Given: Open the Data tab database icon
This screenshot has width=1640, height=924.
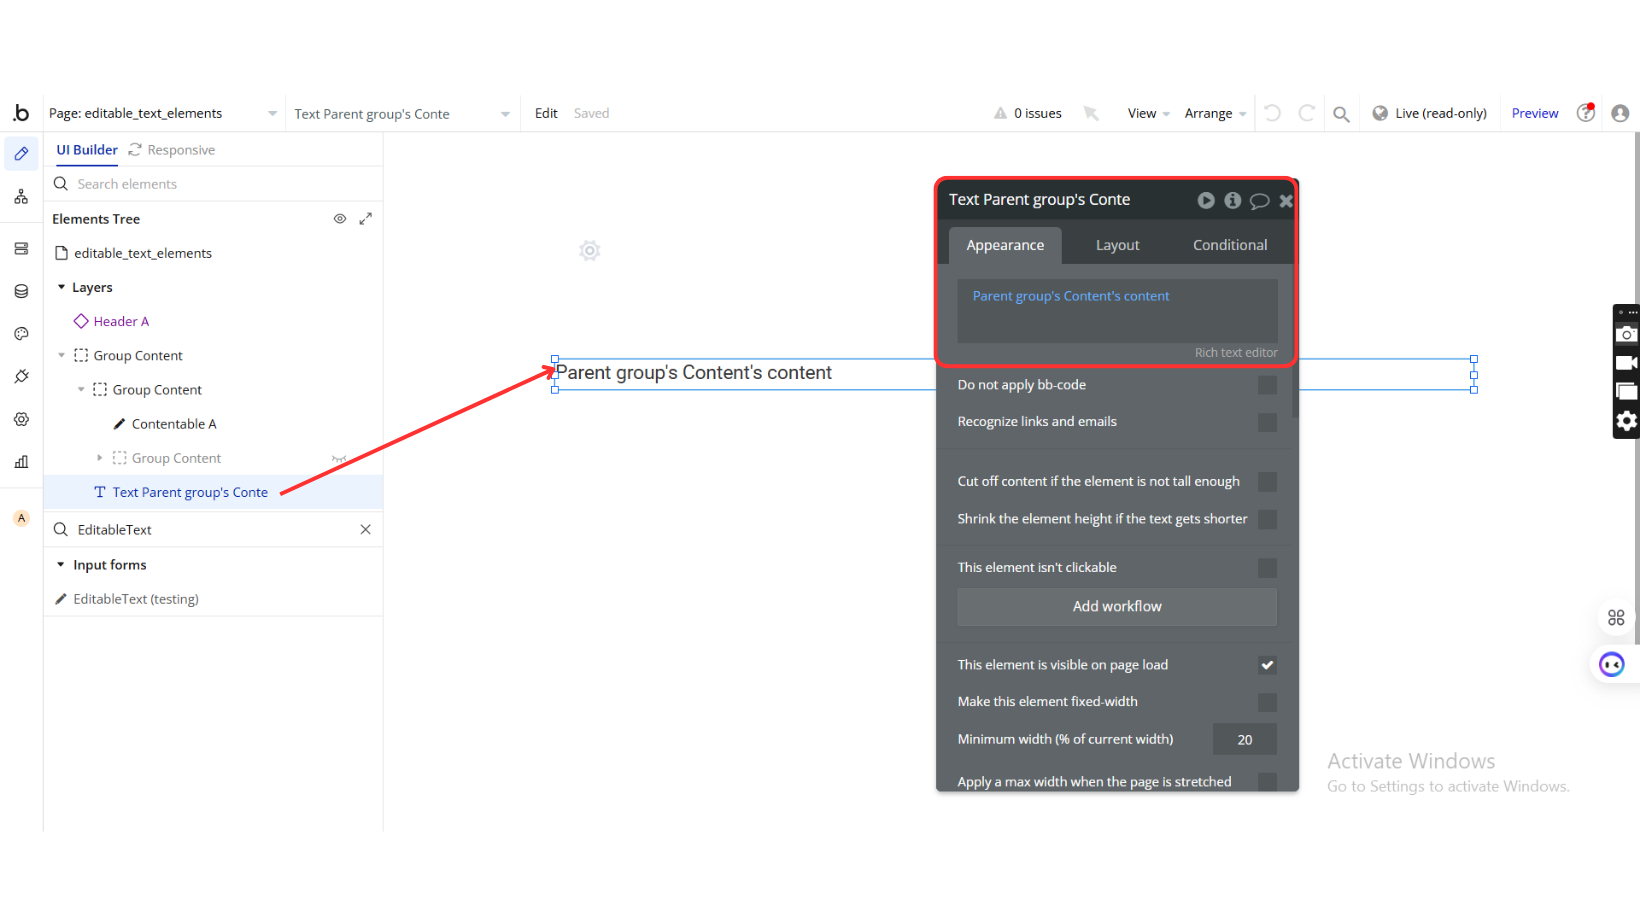Looking at the screenshot, I should pyautogui.click(x=21, y=291).
